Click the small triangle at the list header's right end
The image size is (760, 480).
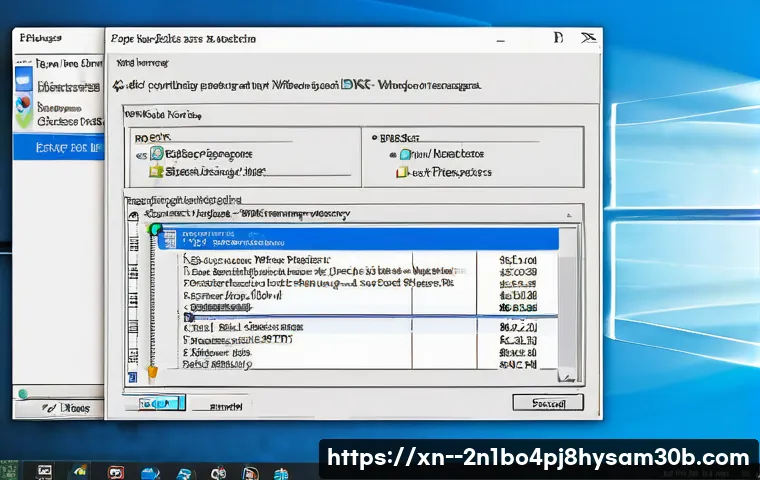tap(569, 215)
